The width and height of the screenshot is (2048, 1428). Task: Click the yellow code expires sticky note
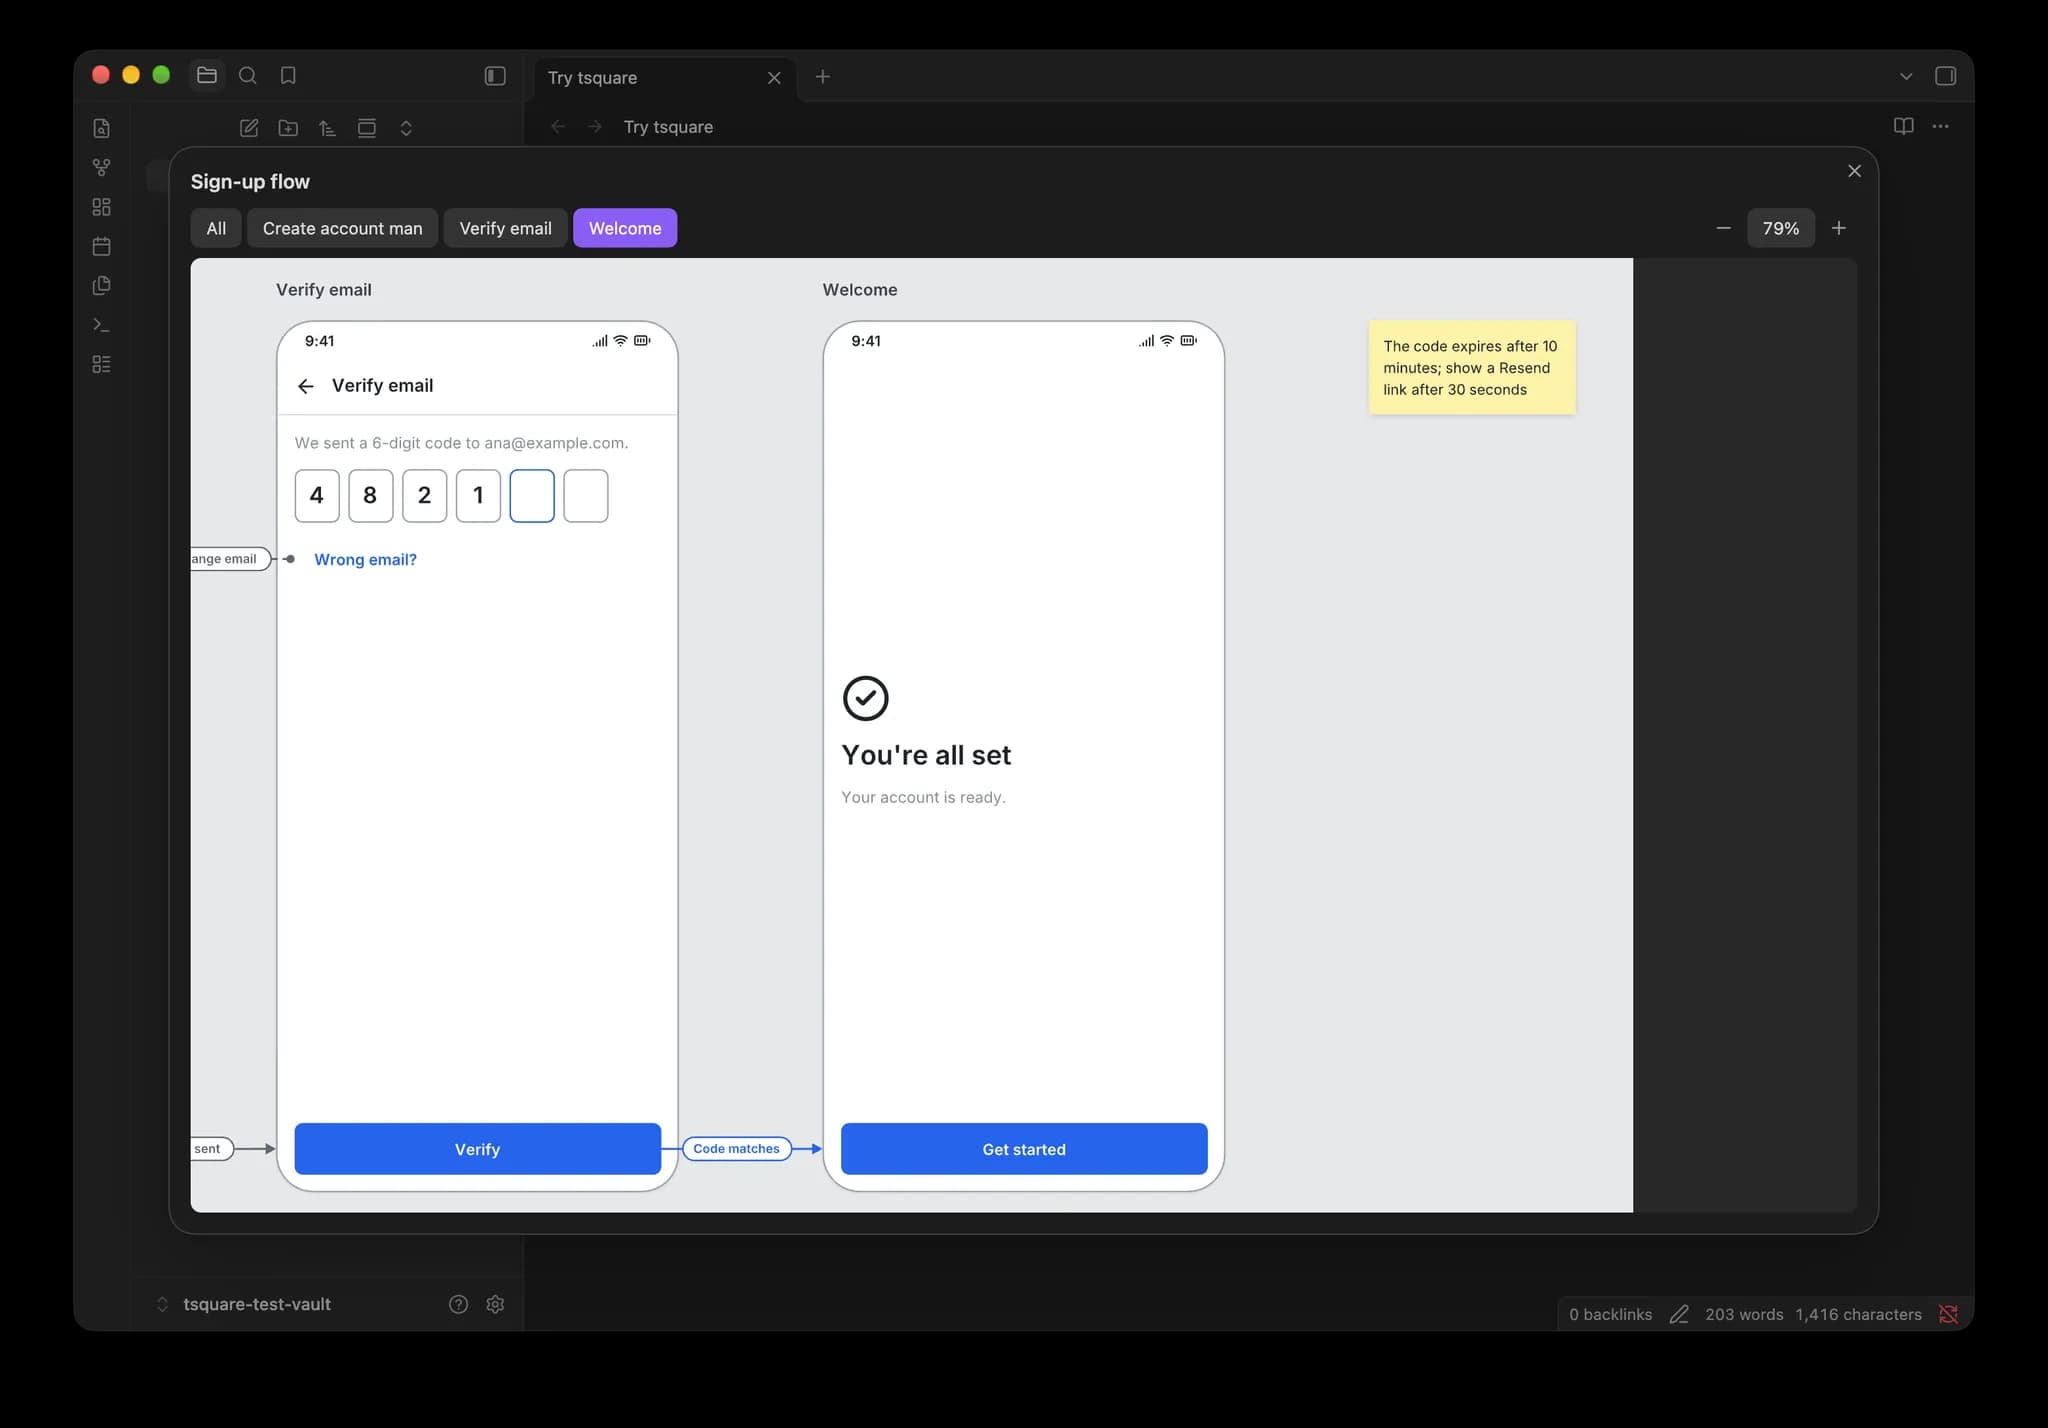pos(1472,368)
